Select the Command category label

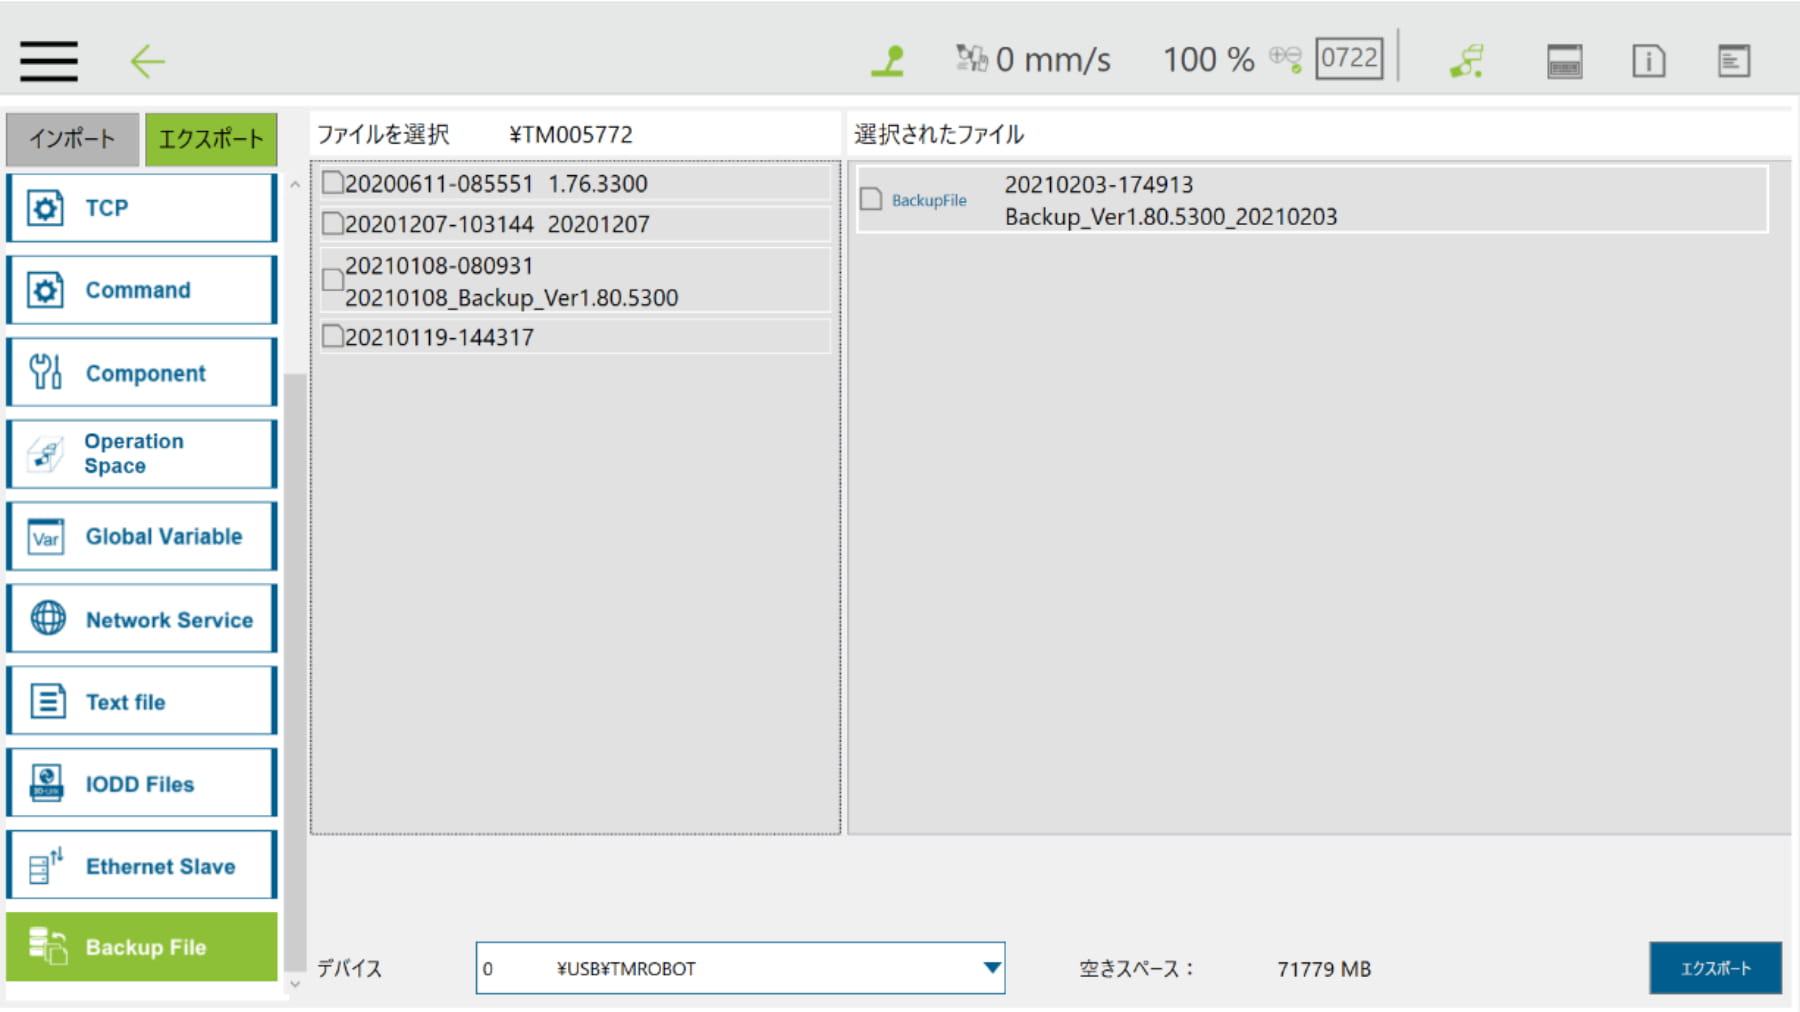point(138,290)
